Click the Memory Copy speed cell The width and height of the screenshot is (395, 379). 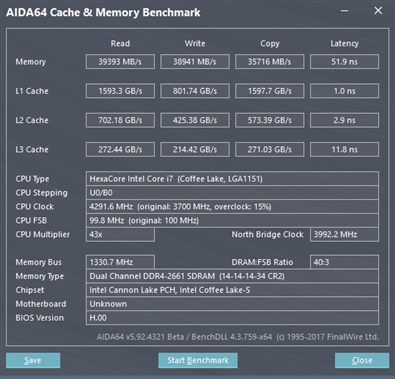tap(269, 62)
